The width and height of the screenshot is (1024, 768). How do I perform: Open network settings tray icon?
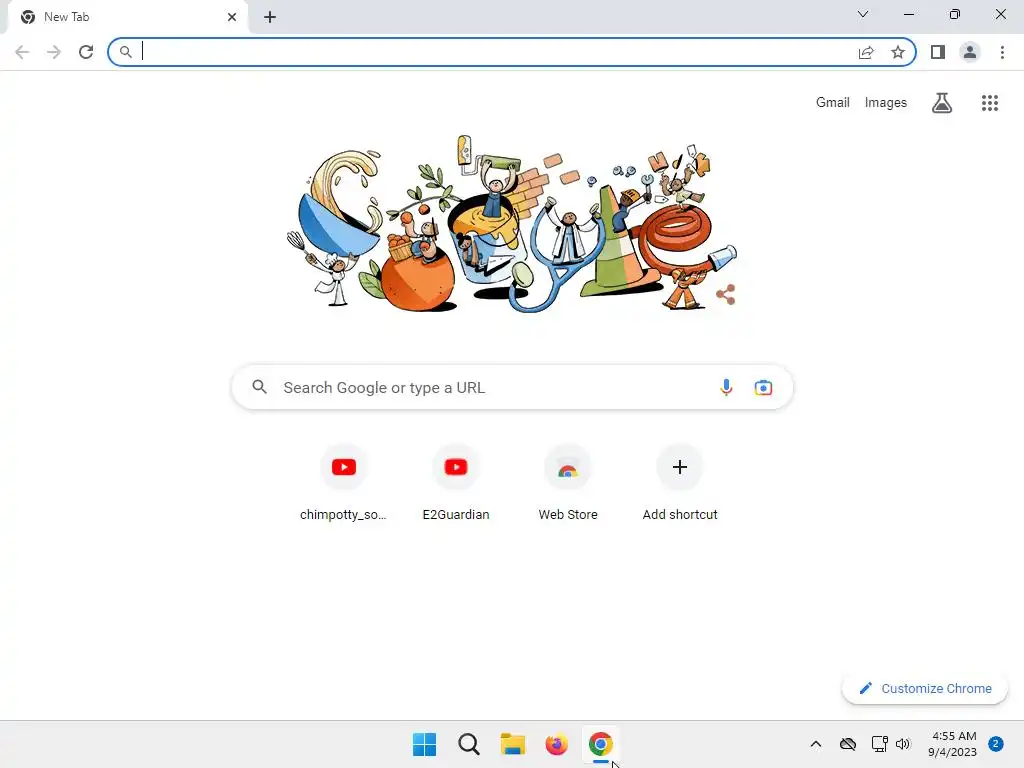coord(880,744)
